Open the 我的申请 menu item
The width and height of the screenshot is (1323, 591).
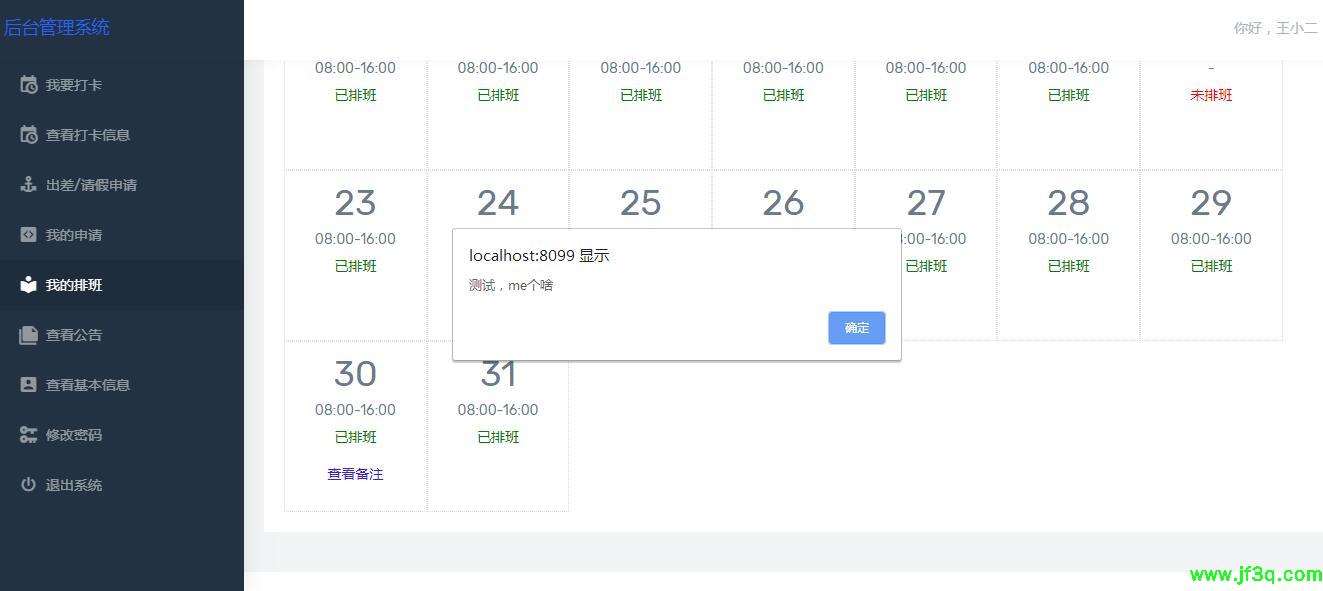74,235
